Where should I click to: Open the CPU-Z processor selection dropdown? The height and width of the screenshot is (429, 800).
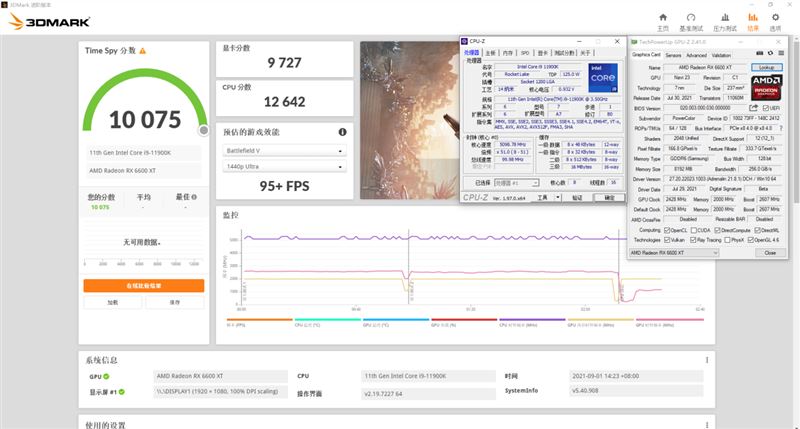click(x=516, y=183)
